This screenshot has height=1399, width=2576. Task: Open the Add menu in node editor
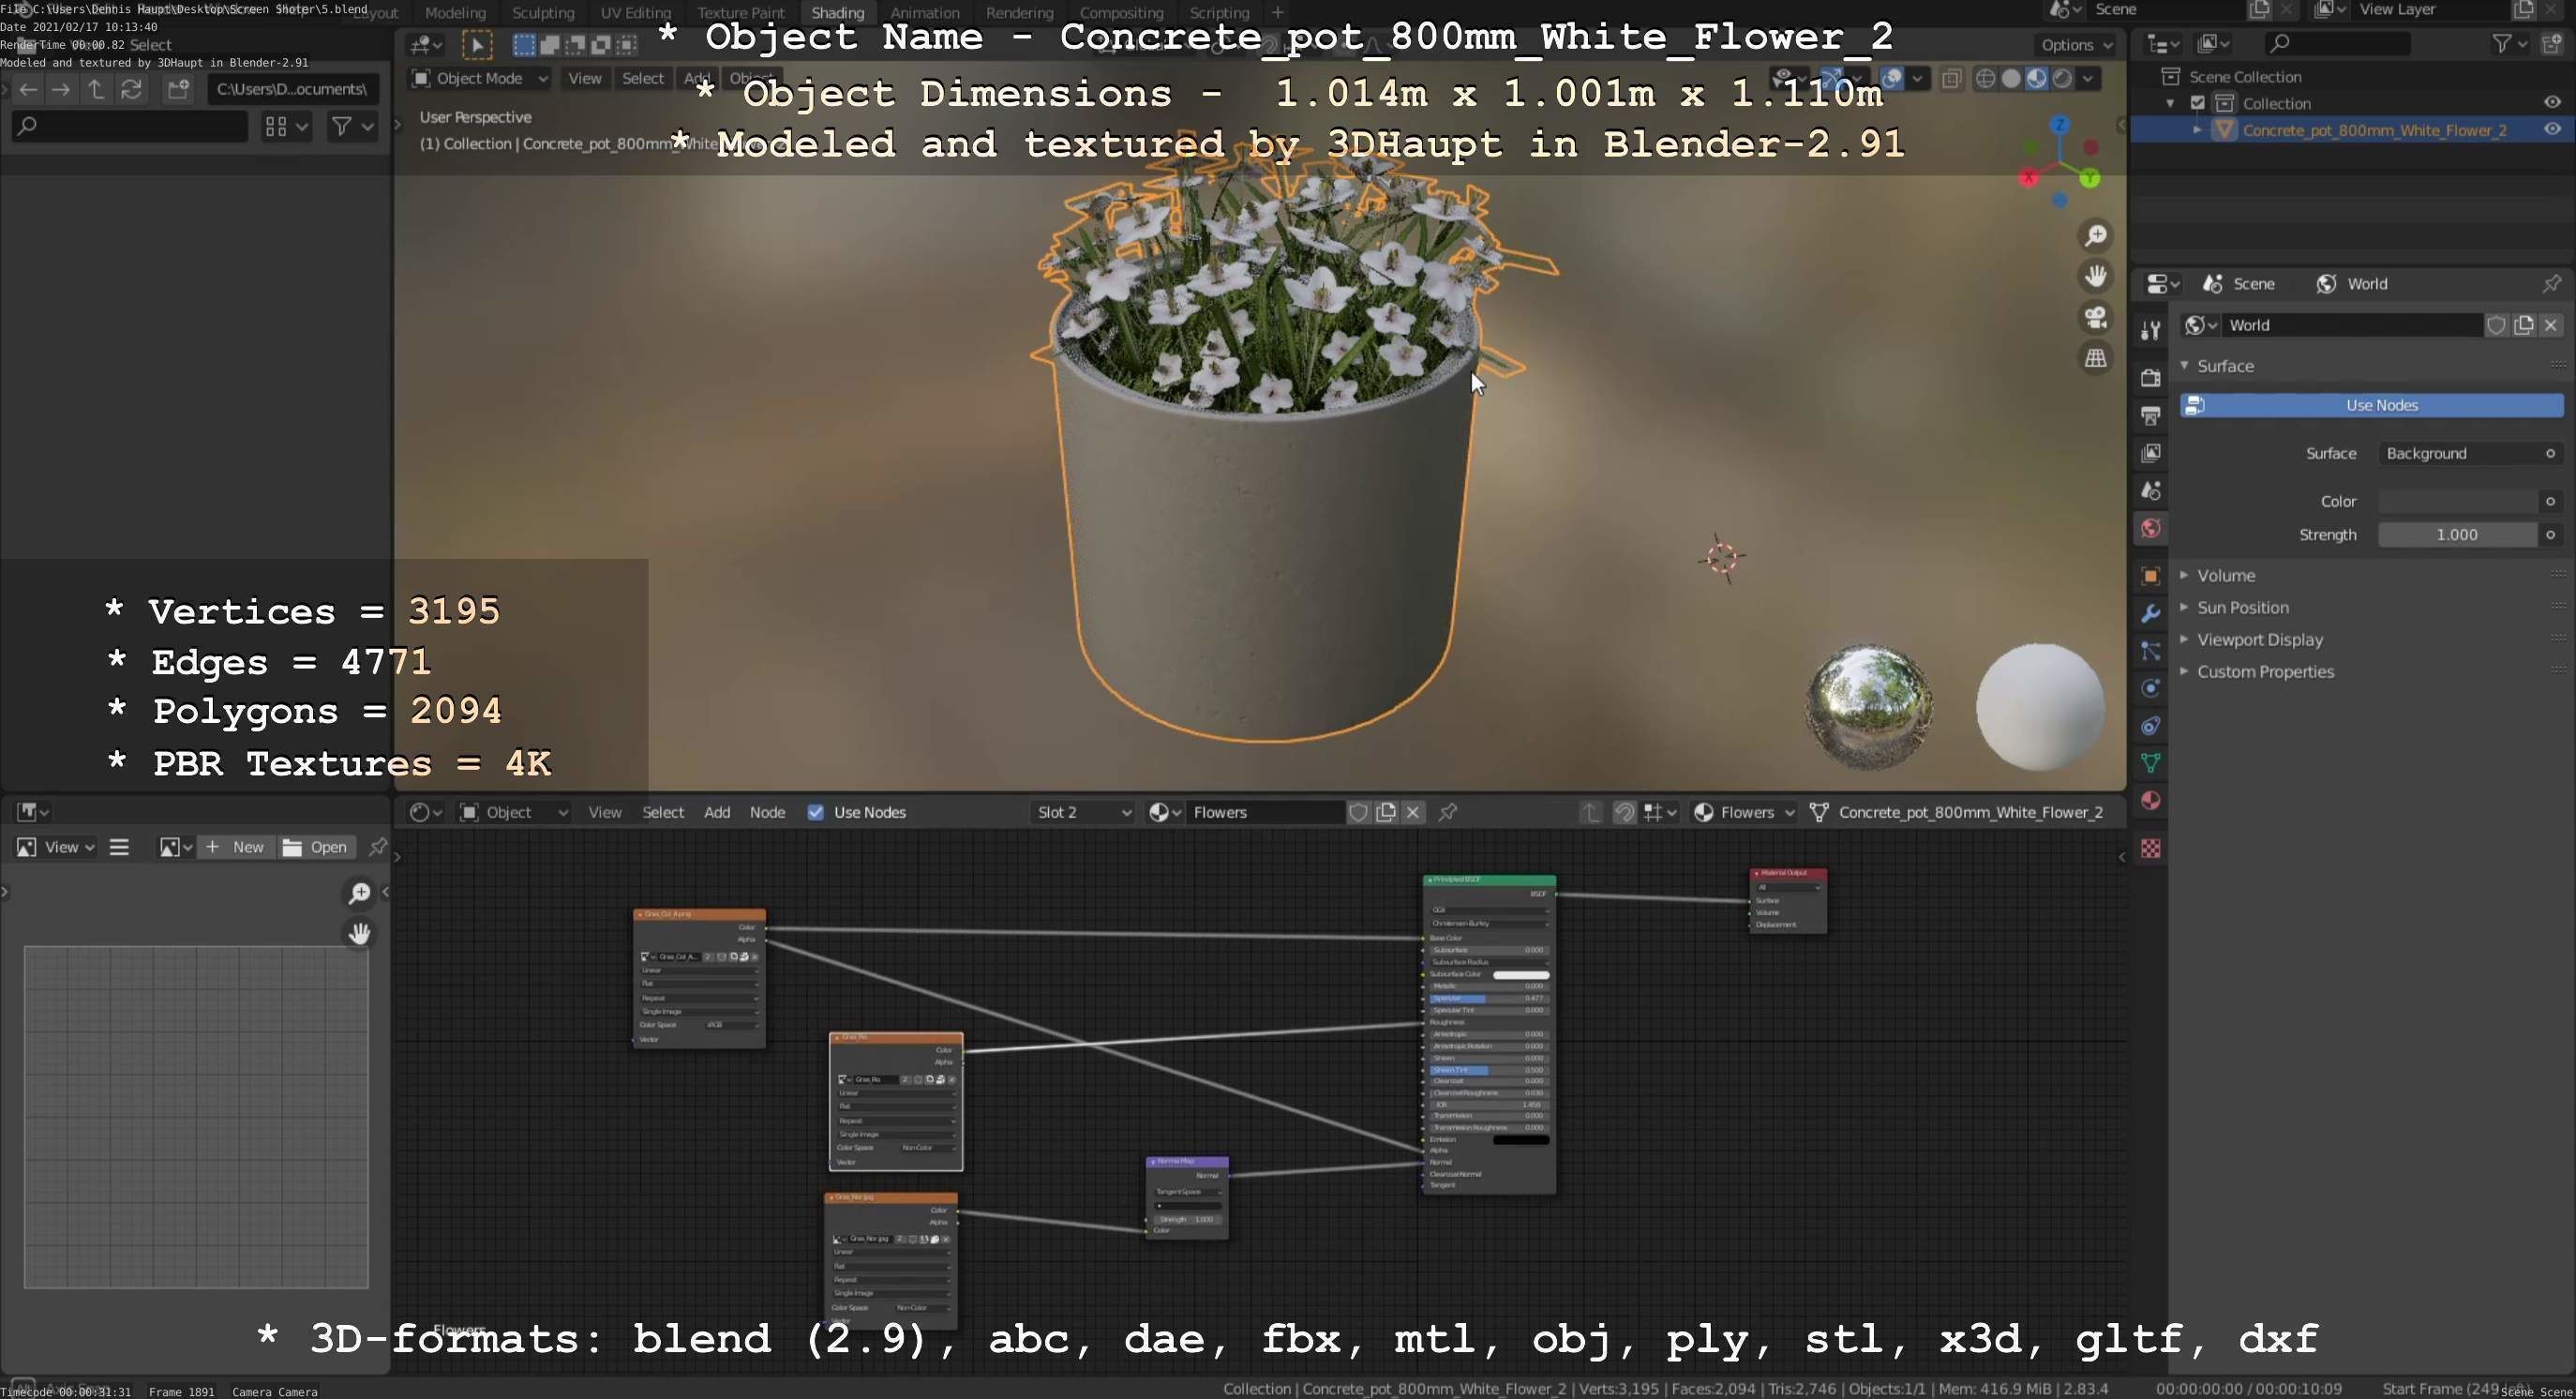[717, 812]
